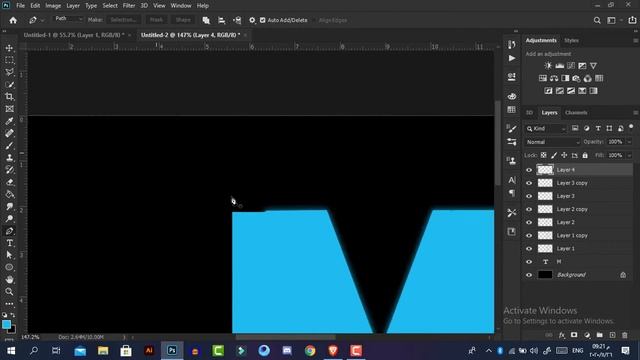Add a layer style with fx icon
Screen dimensions: 640x360
(x=562, y=335)
